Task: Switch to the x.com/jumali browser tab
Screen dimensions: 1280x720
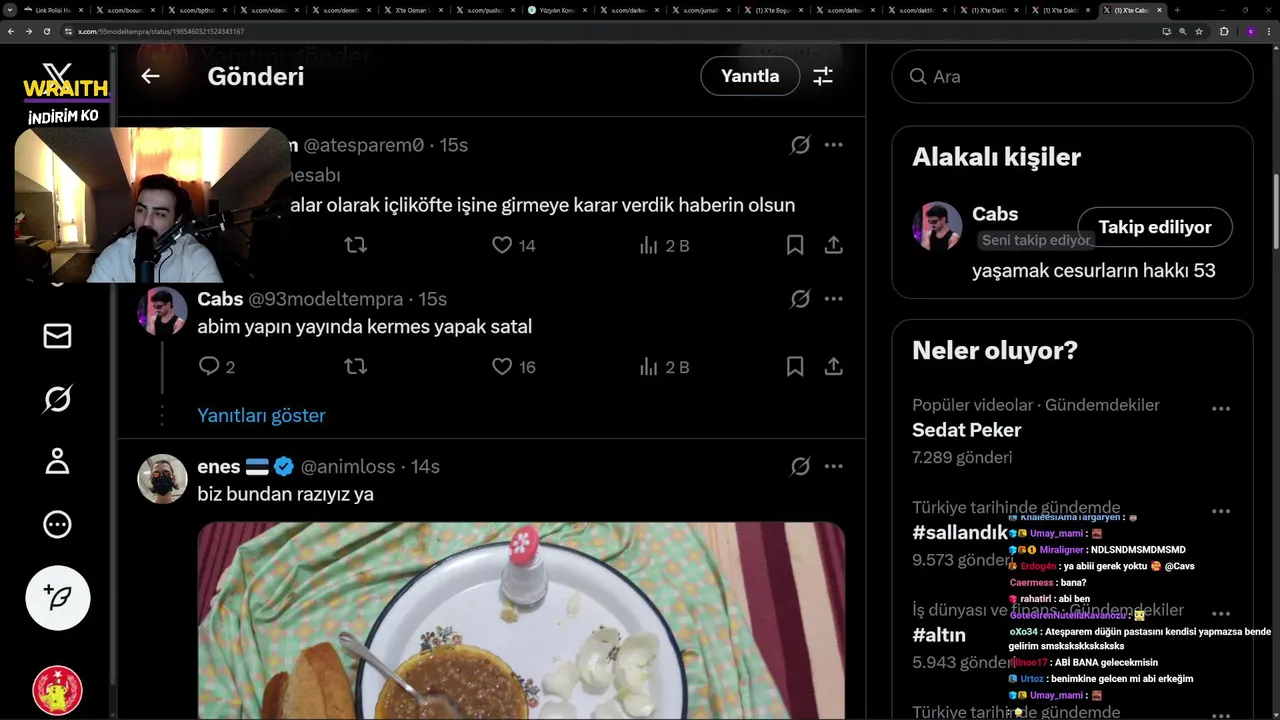Action: pos(702,10)
